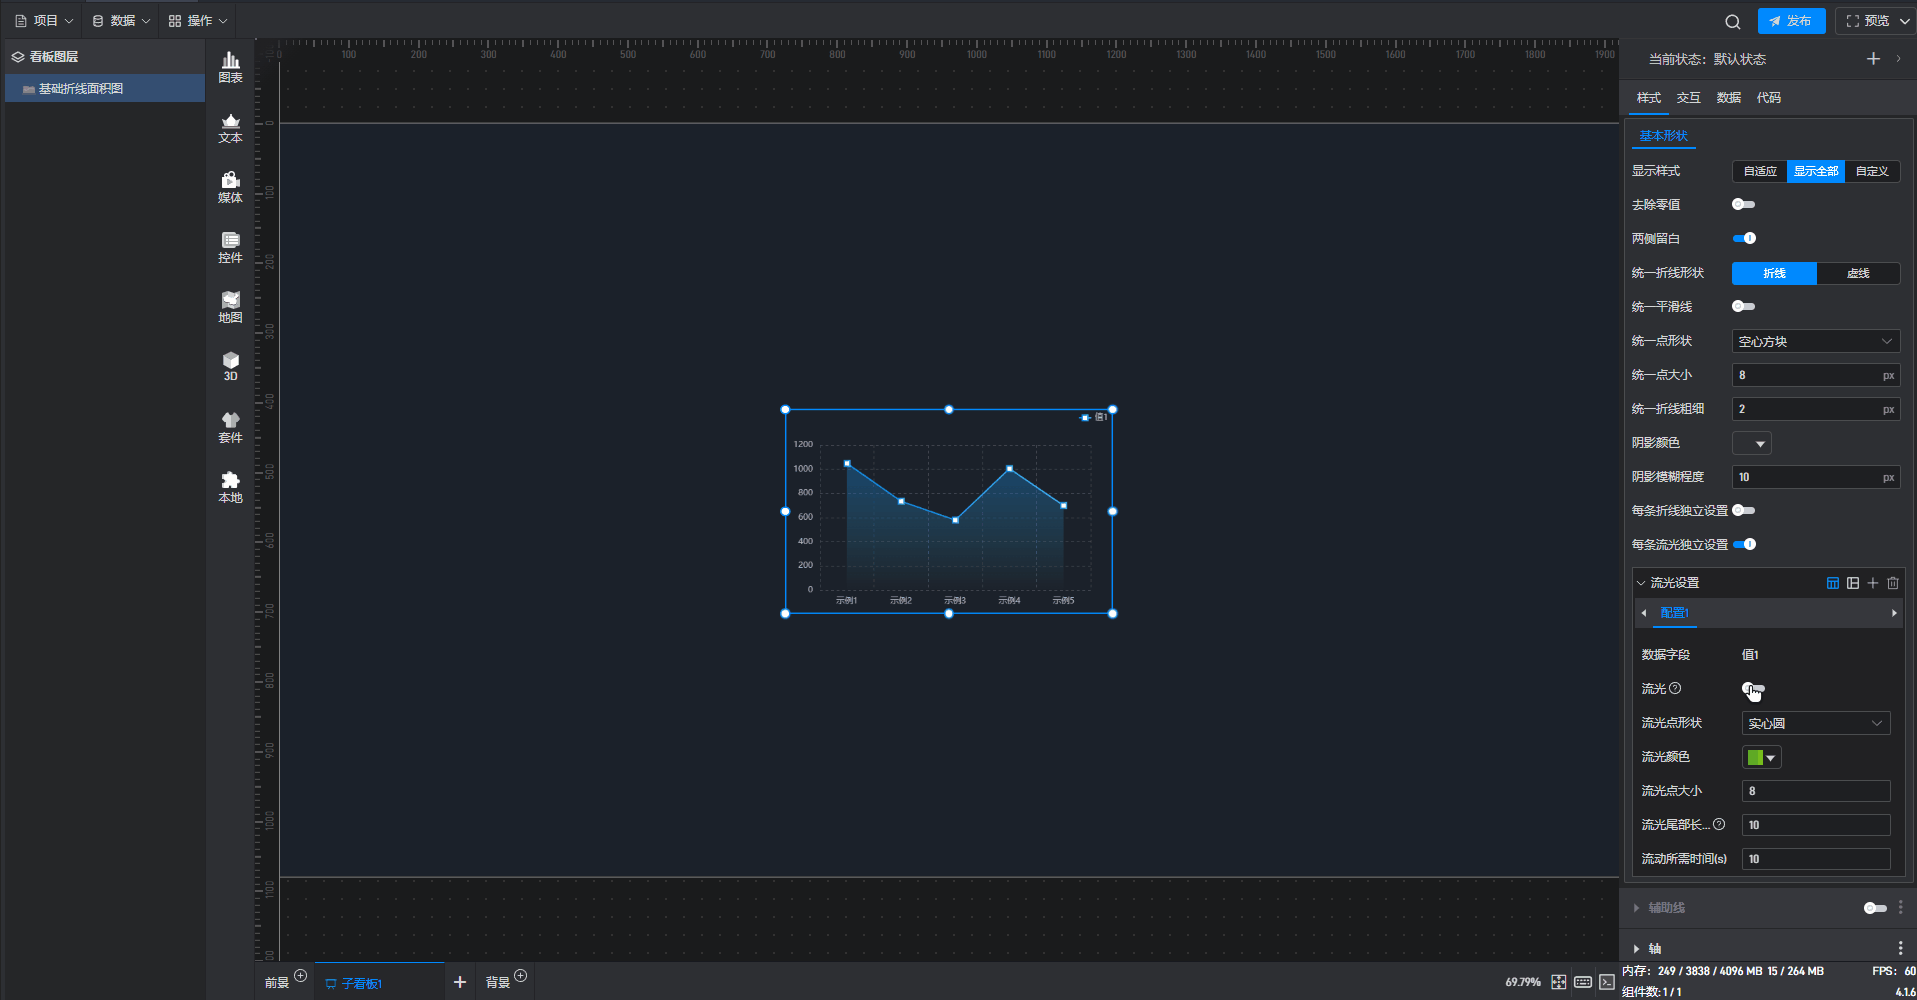Select the 虚线 line style button
The height and width of the screenshot is (1000, 1917).
tap(1857, 273)
